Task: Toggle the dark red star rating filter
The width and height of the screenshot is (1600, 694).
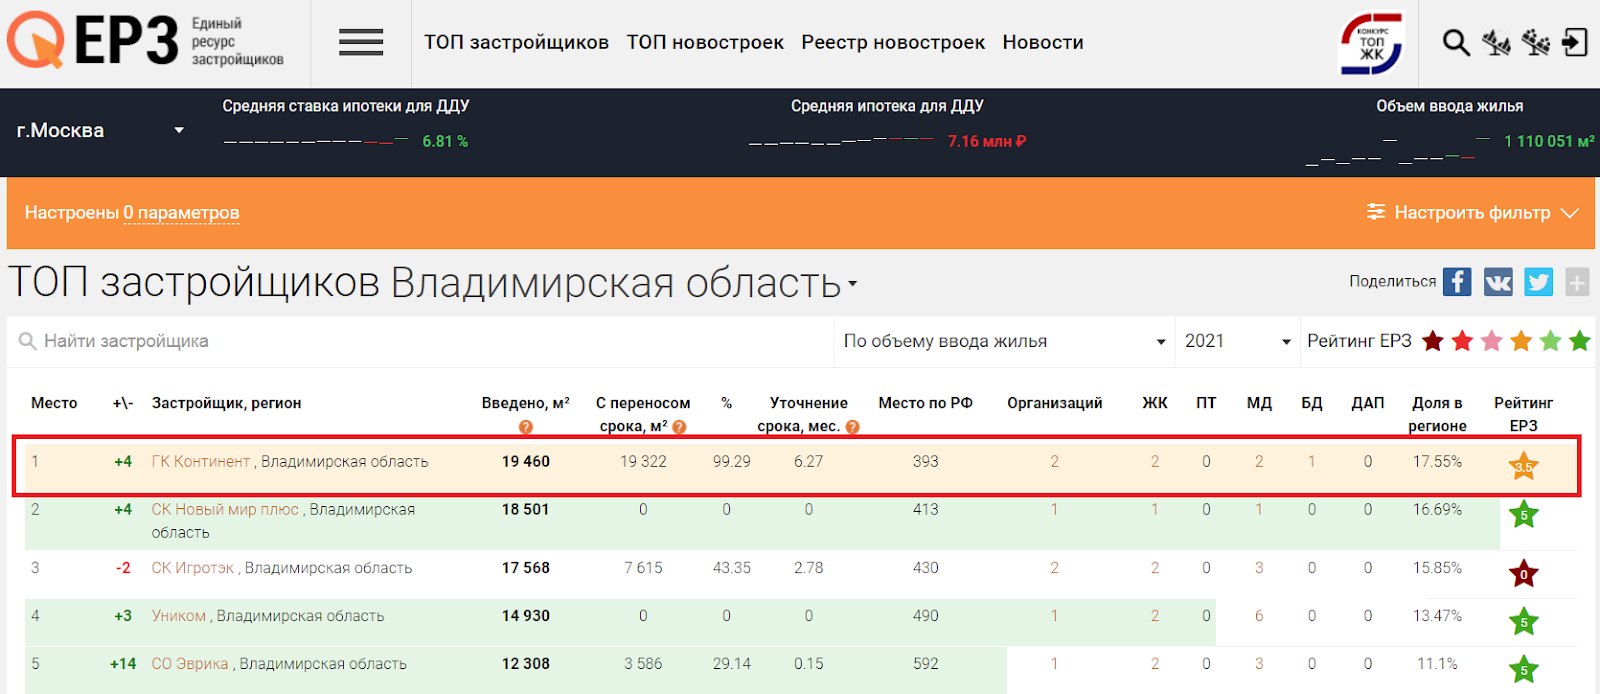Action: click(x=1432, y=341)
